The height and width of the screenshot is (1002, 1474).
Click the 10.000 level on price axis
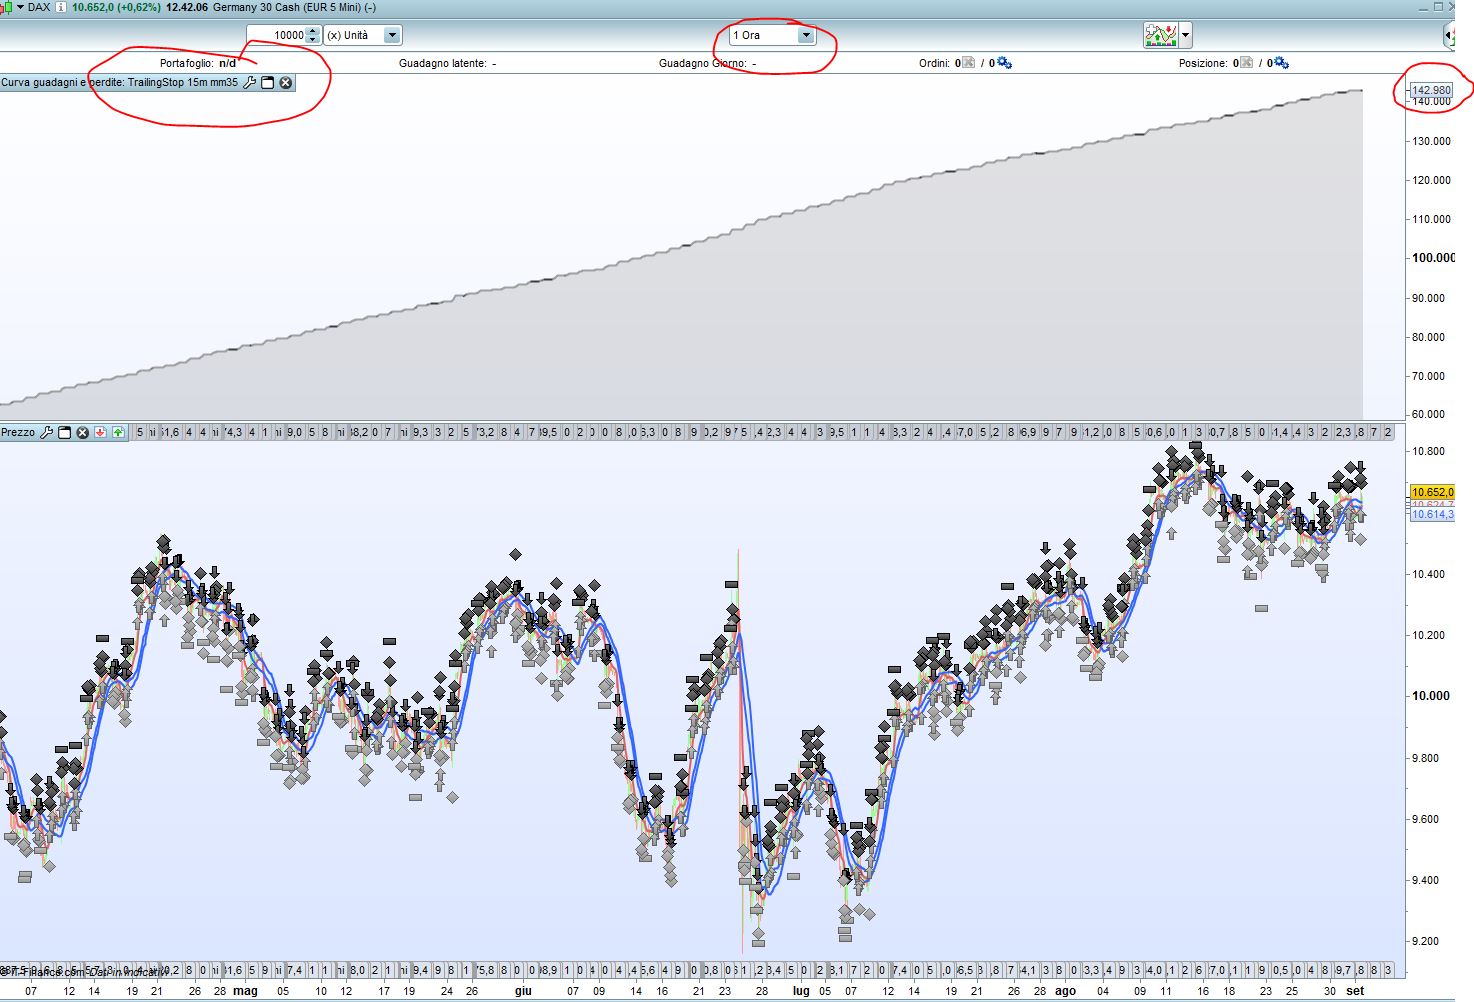pyautogui.click(x=1431, y=696)
